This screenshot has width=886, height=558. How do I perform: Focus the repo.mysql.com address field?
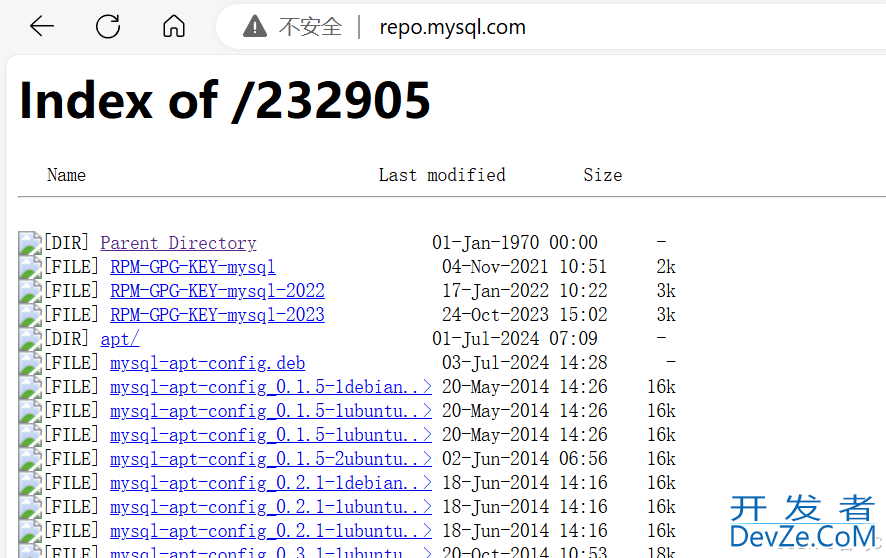point(452,27)
